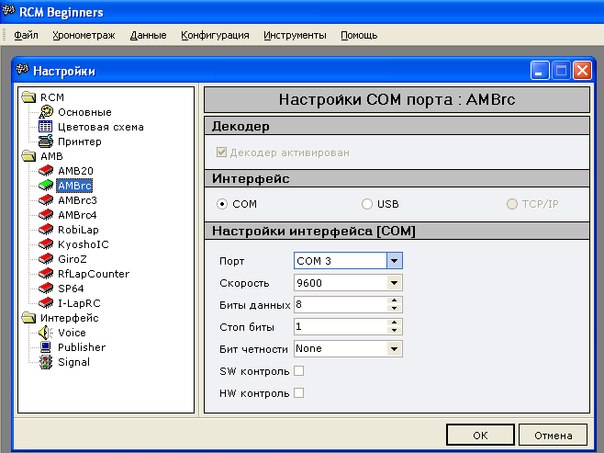Open the Хронометраж menu
Viewport: 604px width, 453px height.
(84, 35)
